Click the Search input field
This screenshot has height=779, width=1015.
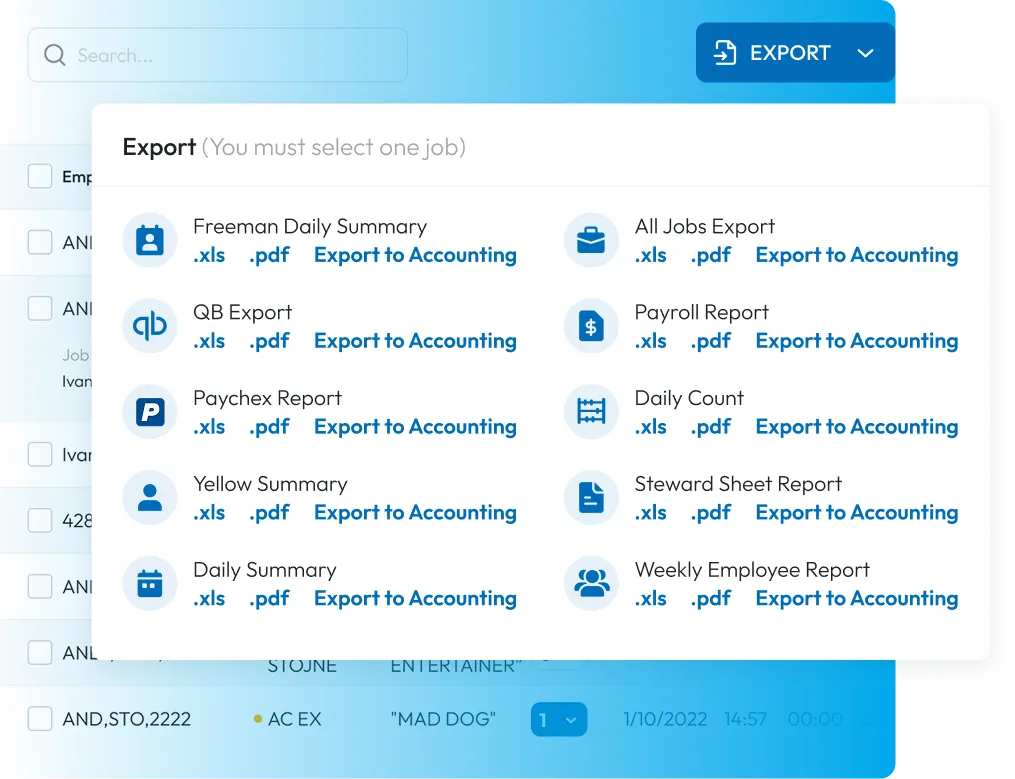pyautogui.click(x=230, y=55)
